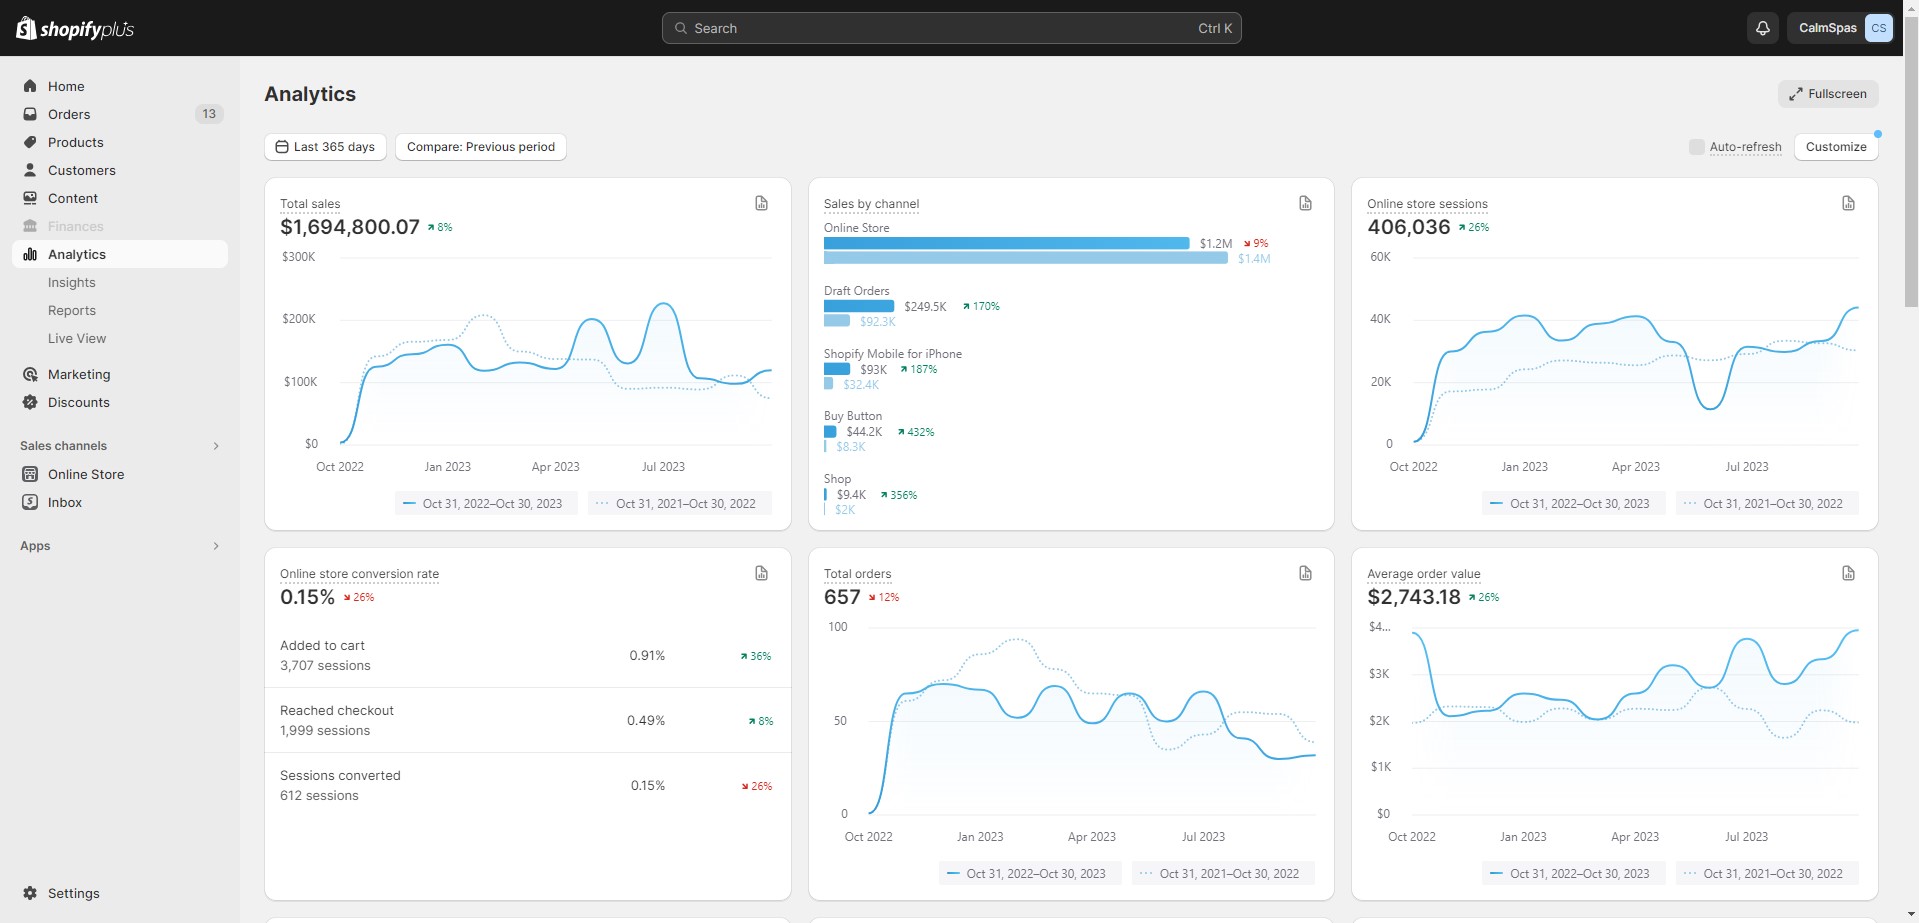Open report icon on Sales by channel card
Image resolution: width=1919 pixels, height=923 pixels.
[x=1305, y=203]
